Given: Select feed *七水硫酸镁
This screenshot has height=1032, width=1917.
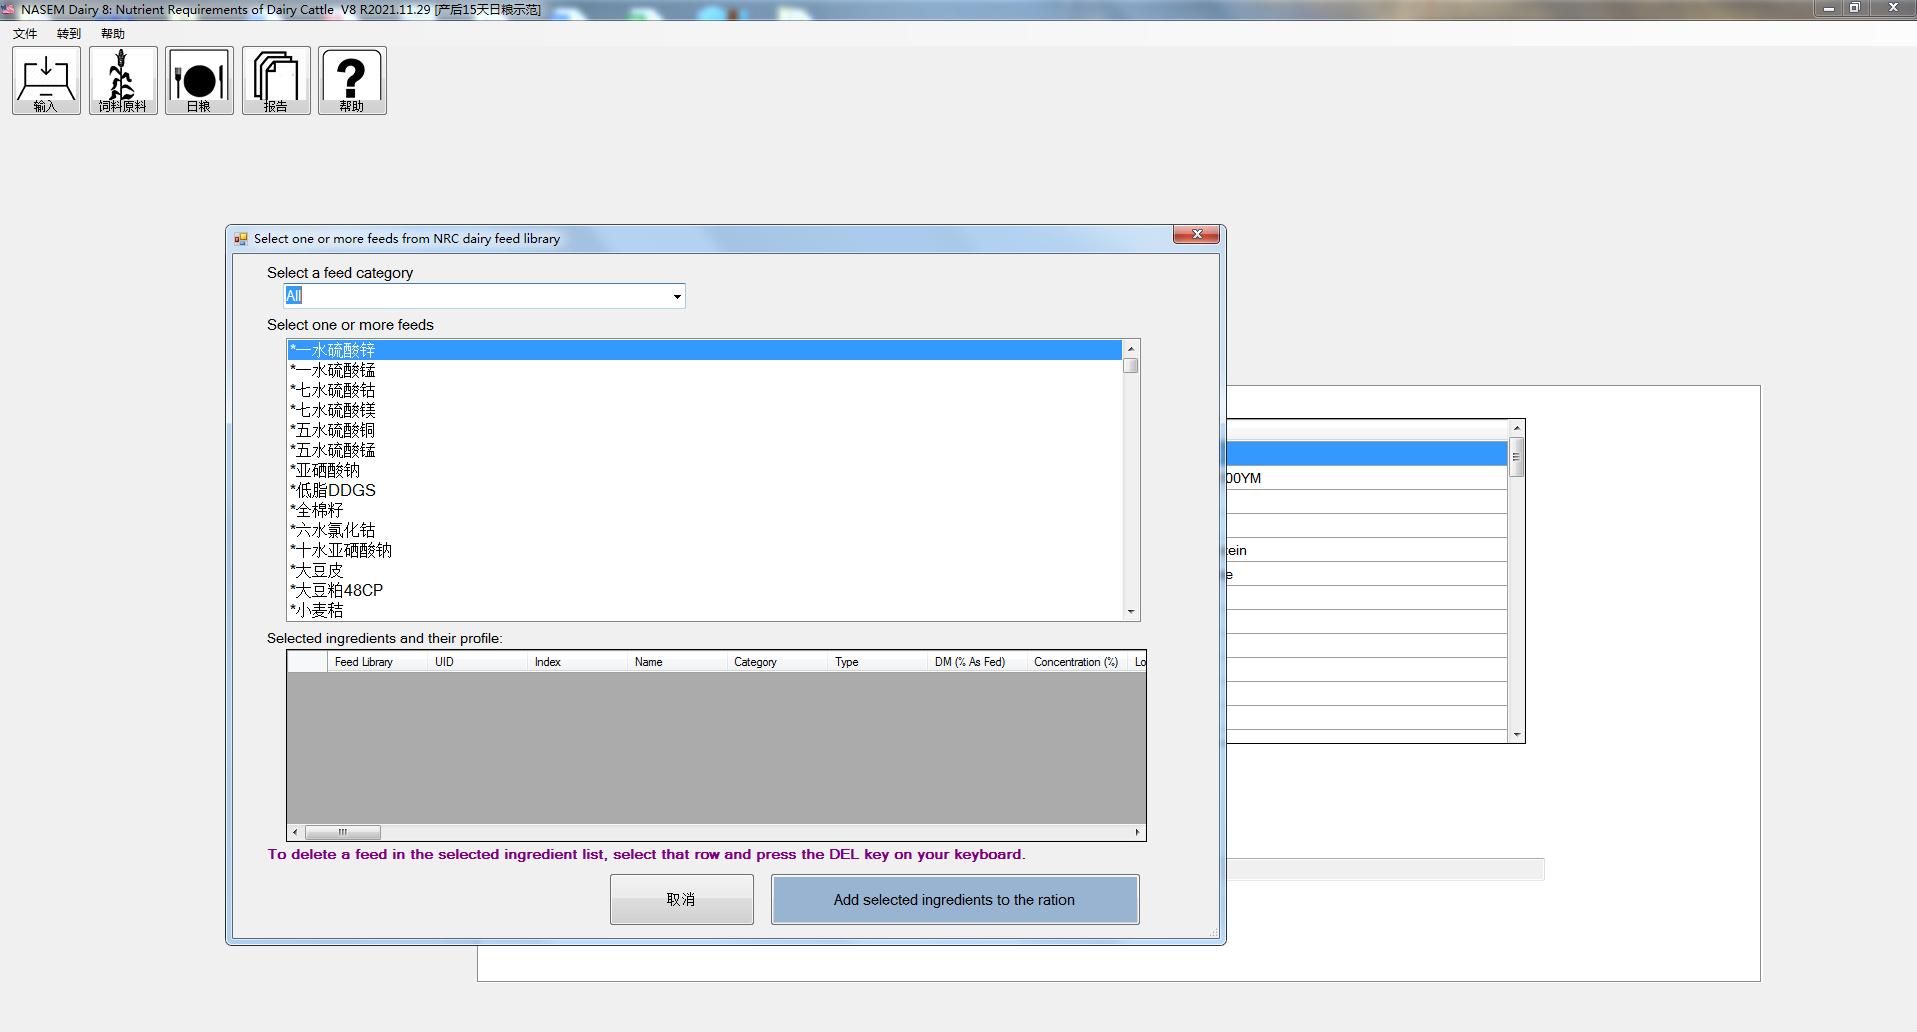Looking at the screenshot, I should pyautogui.click(x=705, y=410).
